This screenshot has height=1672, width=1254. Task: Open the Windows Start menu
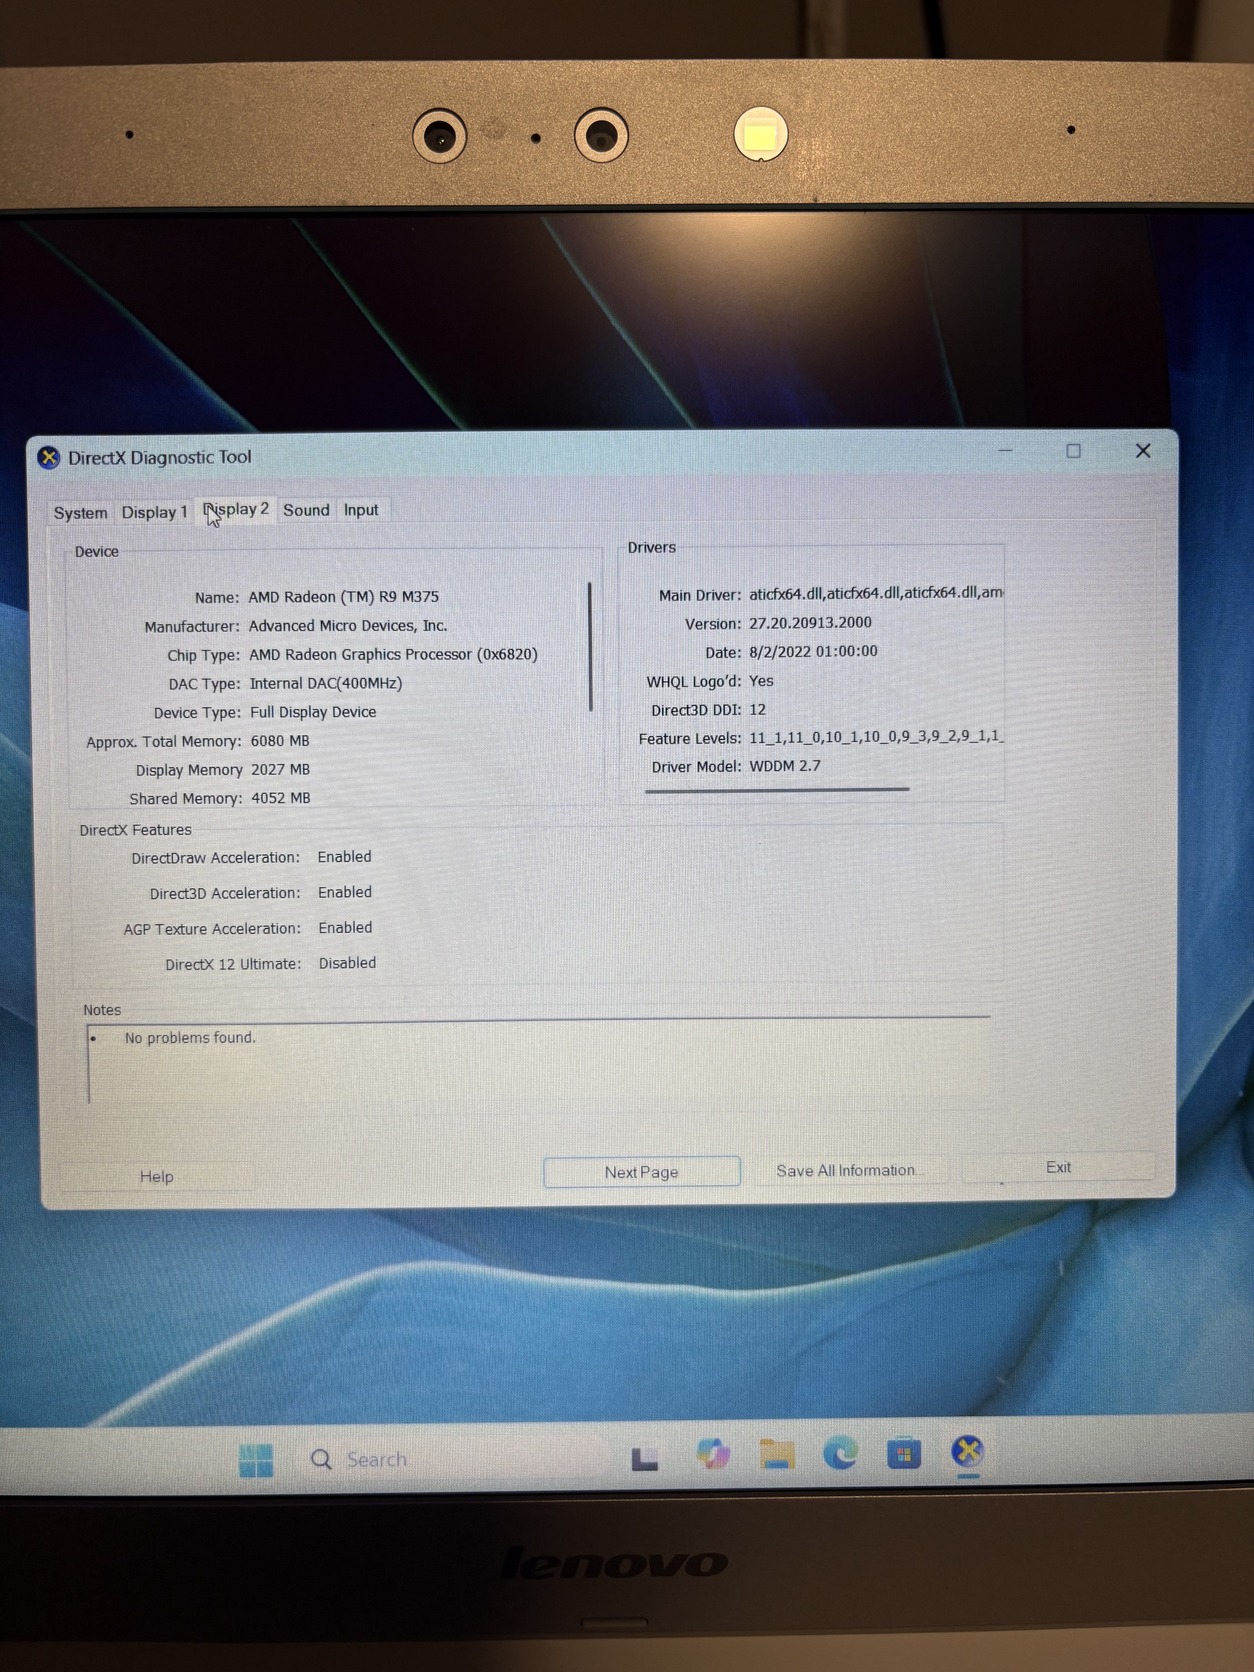coord(256,1460)
